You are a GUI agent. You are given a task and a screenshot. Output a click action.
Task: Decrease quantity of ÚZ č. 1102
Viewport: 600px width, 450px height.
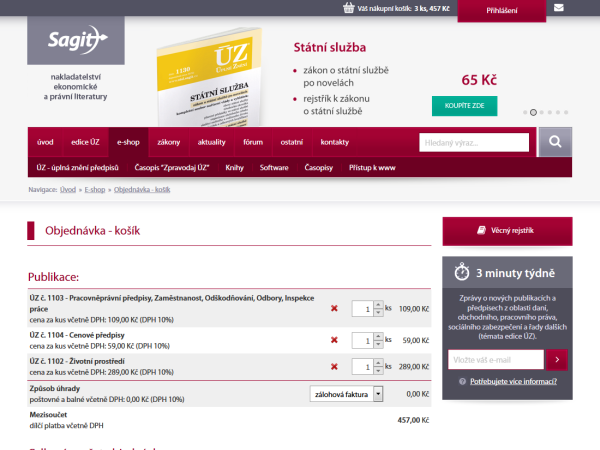pyautogui.click(x=378, y=370)
